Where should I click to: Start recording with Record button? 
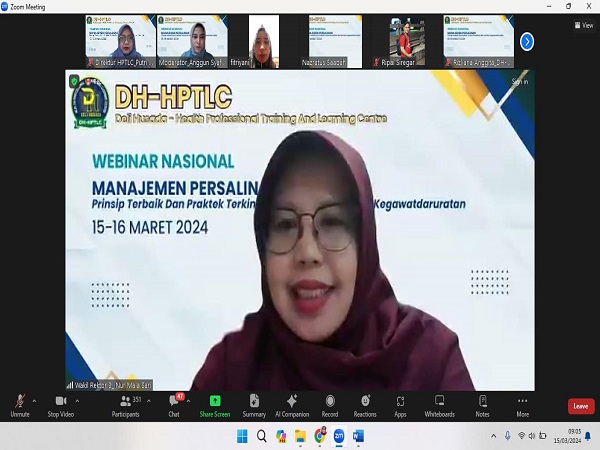(x=330, y=406)
